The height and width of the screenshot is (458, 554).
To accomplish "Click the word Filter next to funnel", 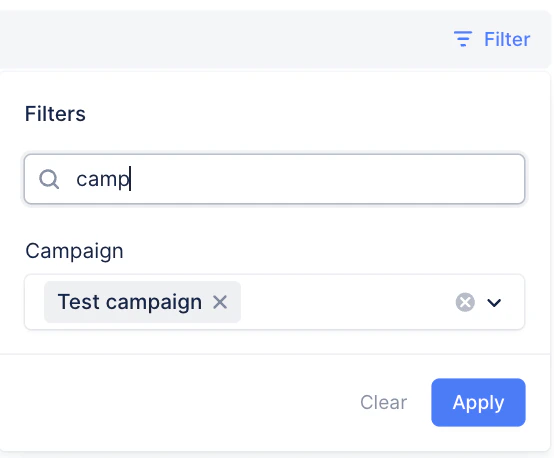I will coord(507,39).
